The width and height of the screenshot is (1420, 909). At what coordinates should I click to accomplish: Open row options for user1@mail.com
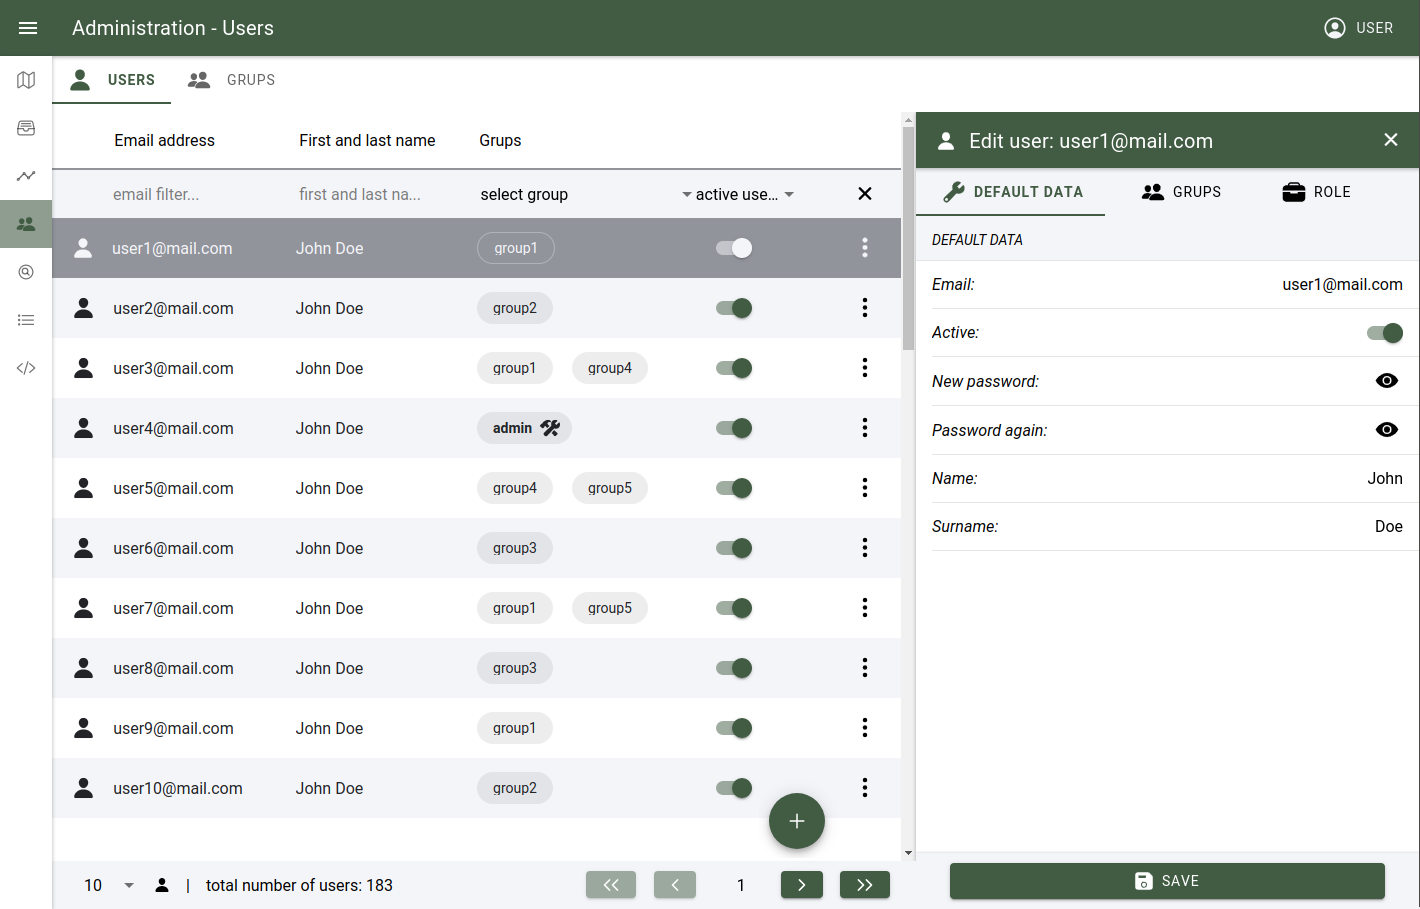point(865,248)
